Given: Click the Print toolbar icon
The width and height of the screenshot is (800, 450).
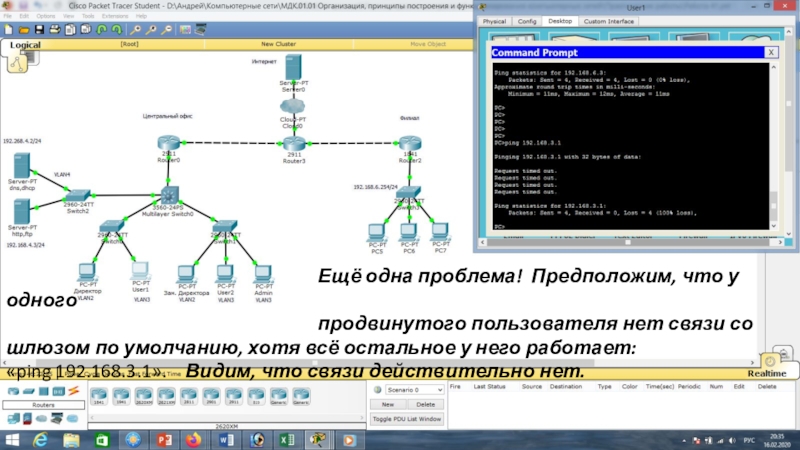Looking at the screenshot, I should (55, 30).
